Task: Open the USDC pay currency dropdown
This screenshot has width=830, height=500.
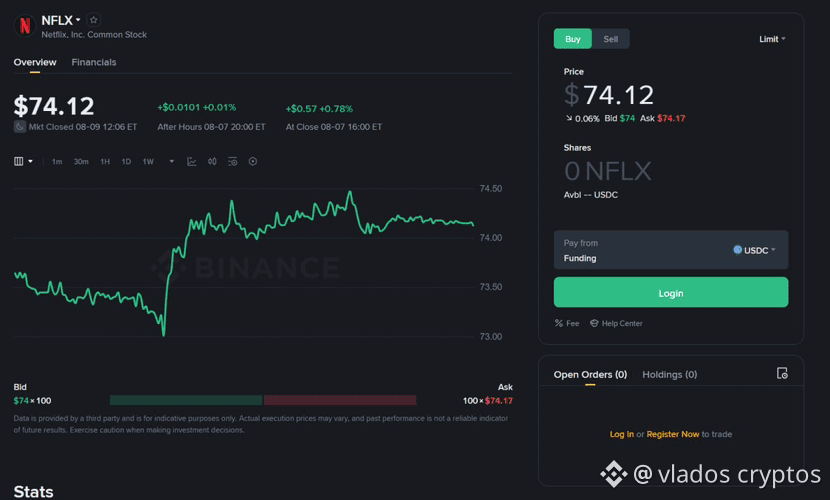Action: point(754,250)
